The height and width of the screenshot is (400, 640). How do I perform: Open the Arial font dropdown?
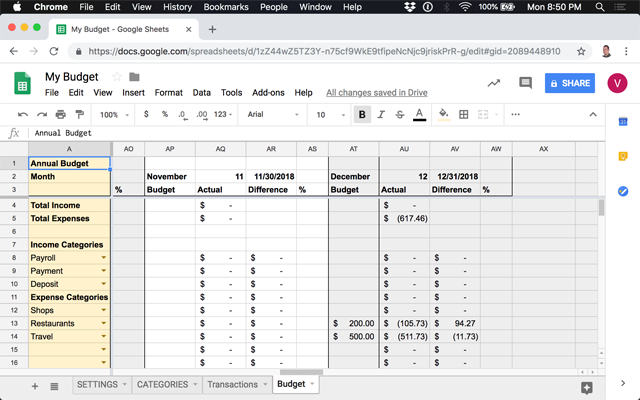coord(272,115)
